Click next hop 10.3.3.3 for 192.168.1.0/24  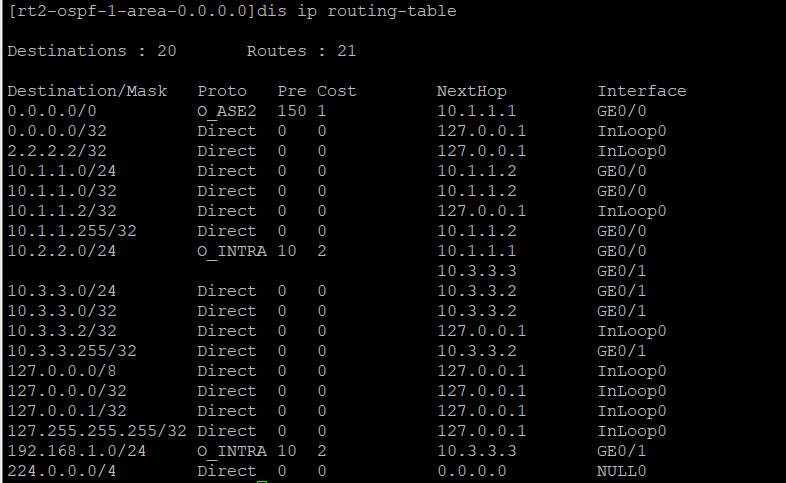point(477,452)
